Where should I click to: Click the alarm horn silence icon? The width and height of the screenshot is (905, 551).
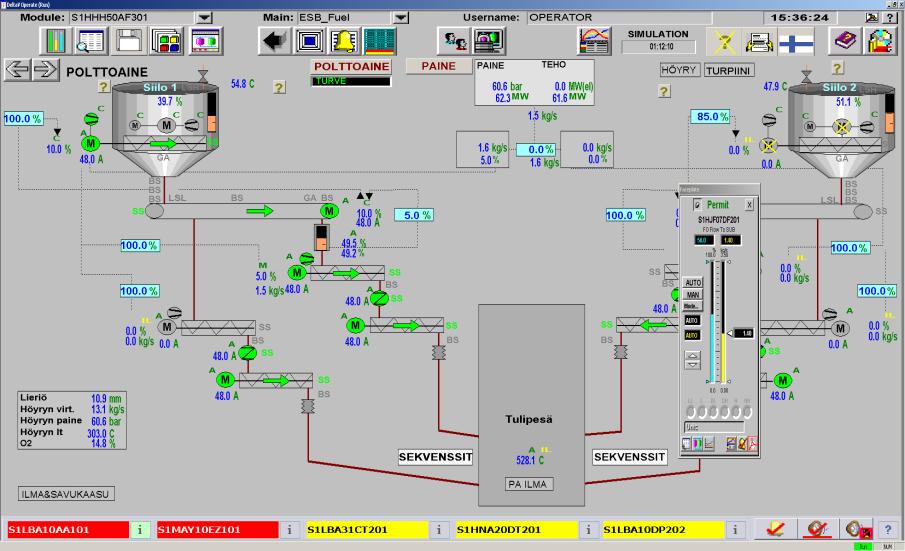coord(817,529)
